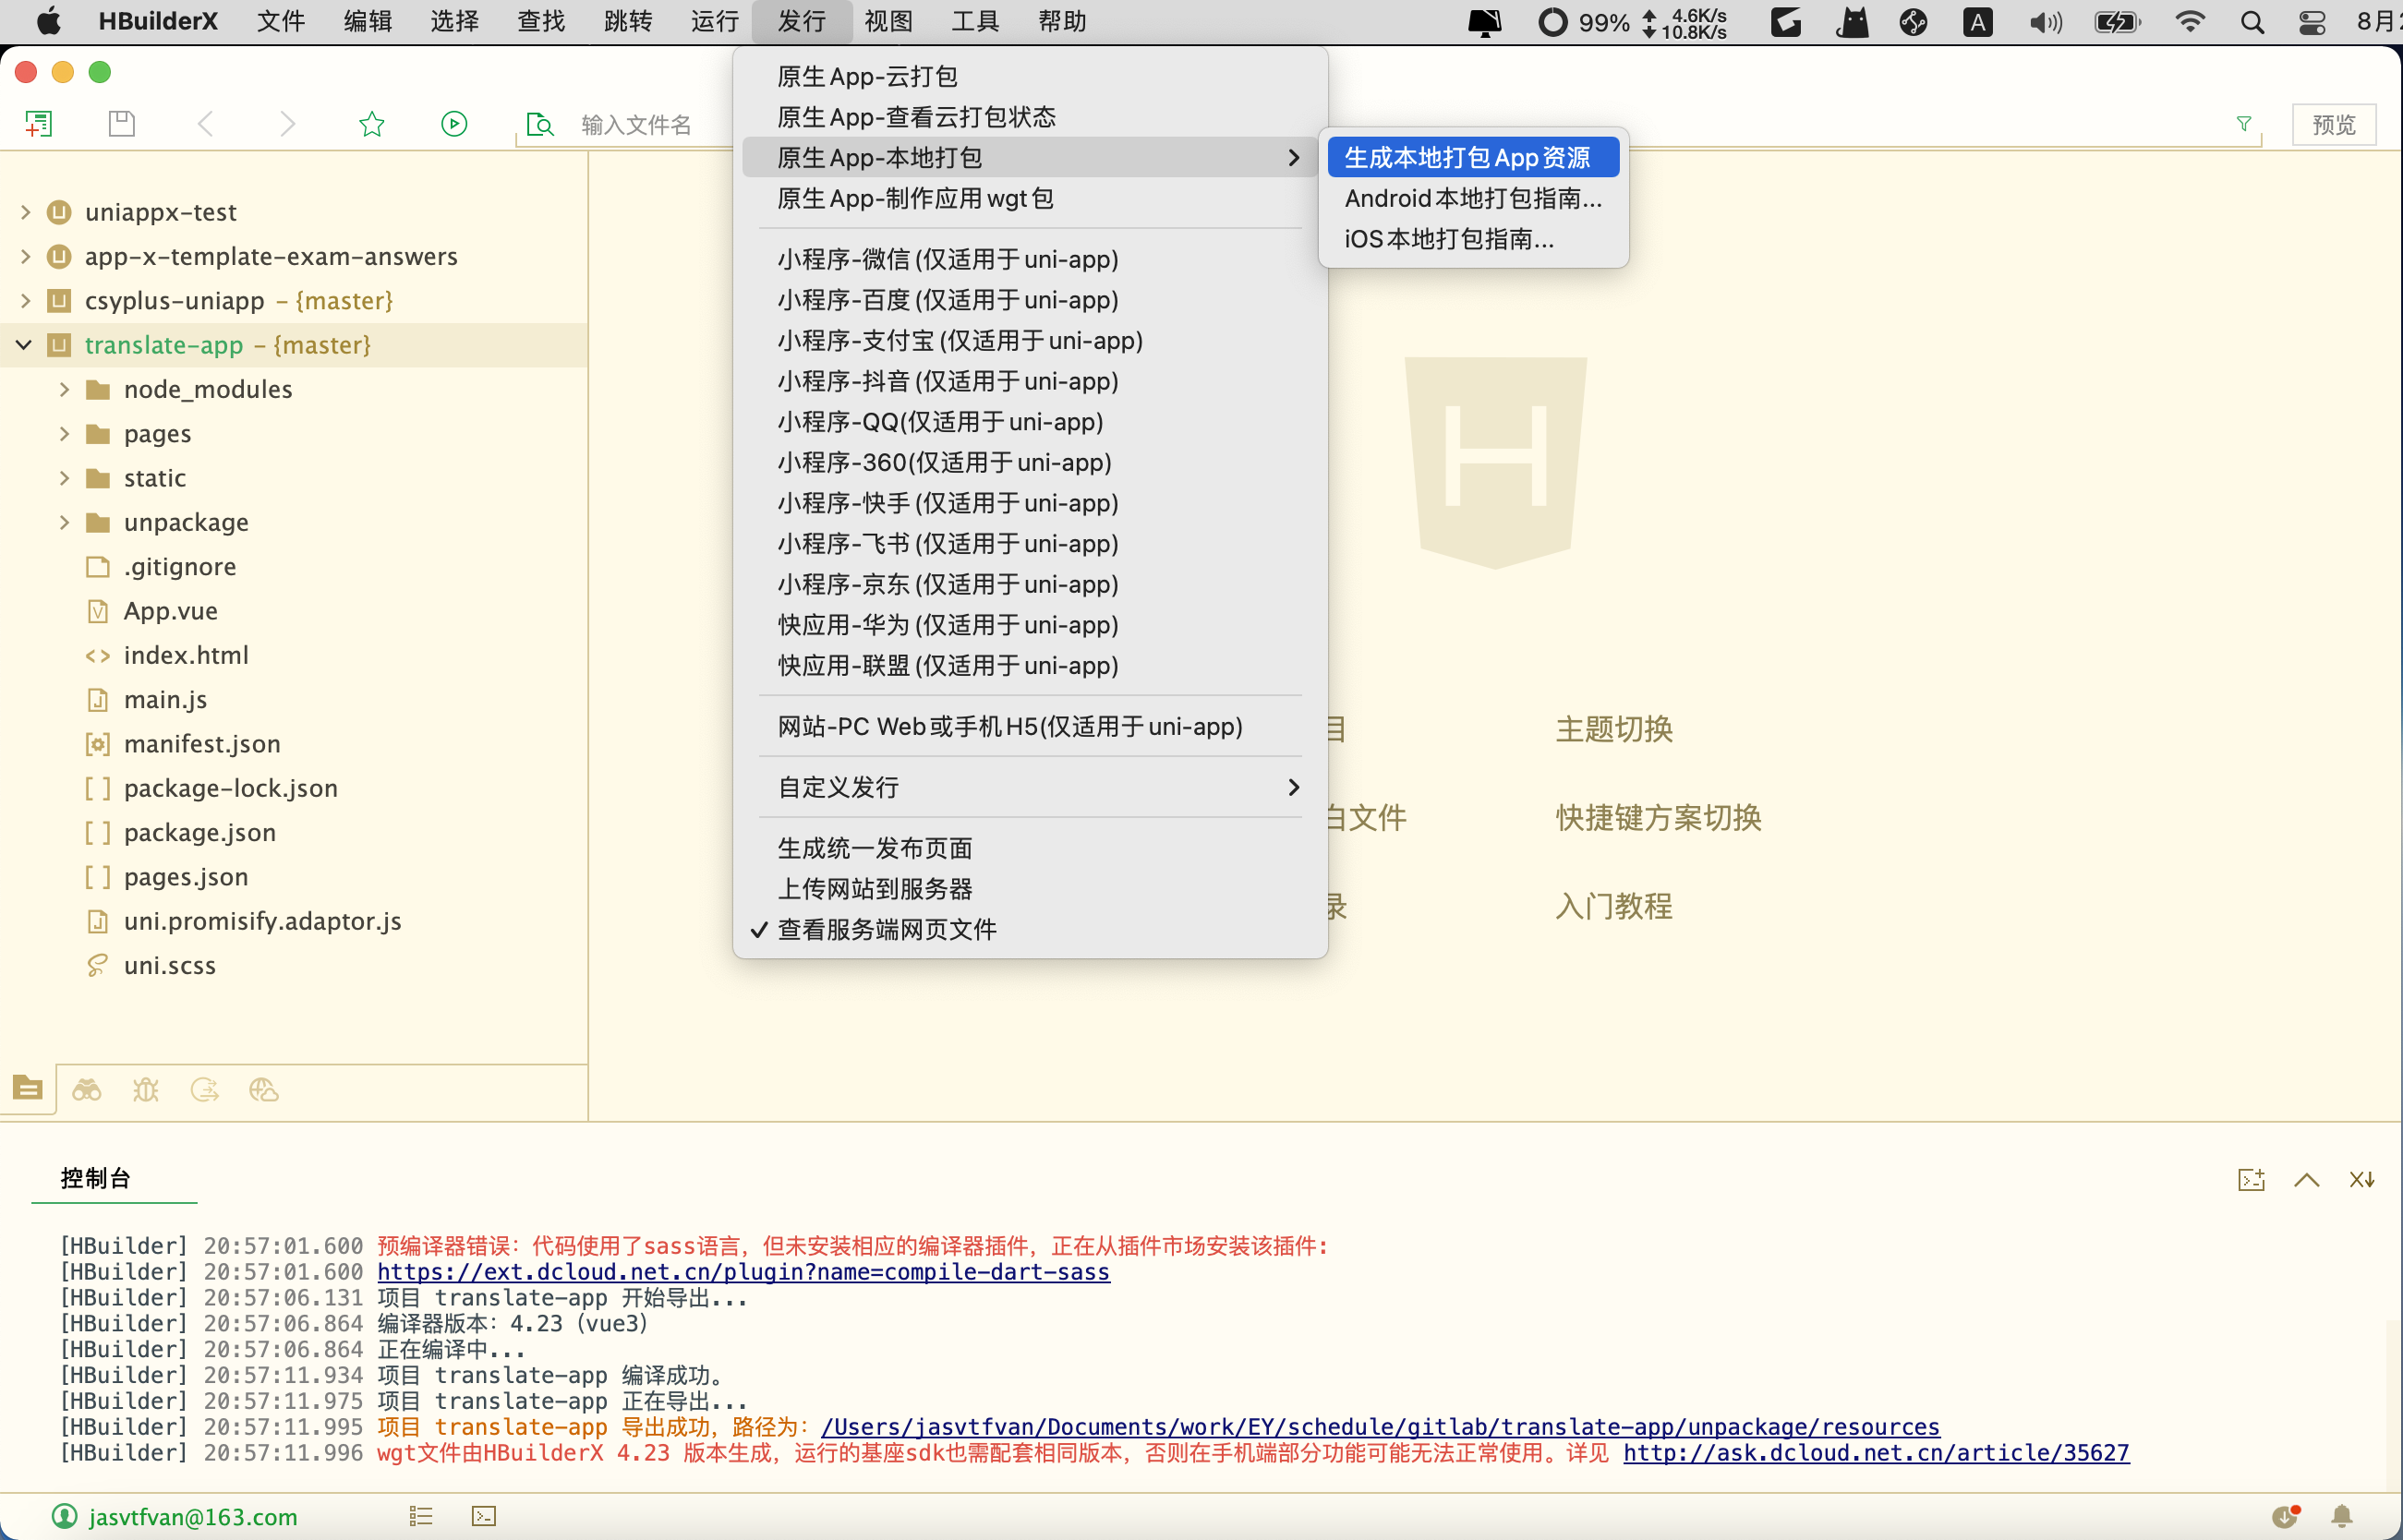Viewport: 2403px width, 1540px height.
Task: Click the save file toolbar icon
Action: pyautogui.click(x=121, y=124)
